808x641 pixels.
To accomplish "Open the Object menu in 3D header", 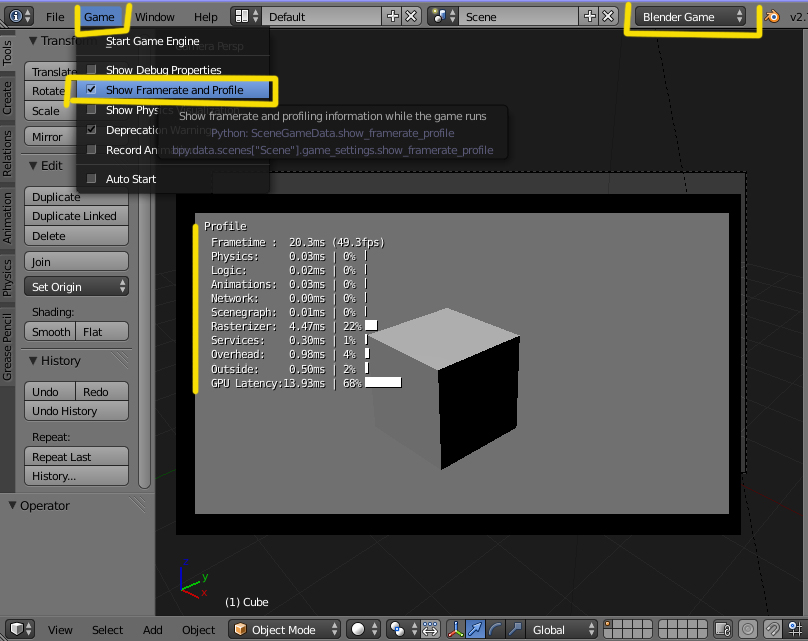I will pos(198,630).
